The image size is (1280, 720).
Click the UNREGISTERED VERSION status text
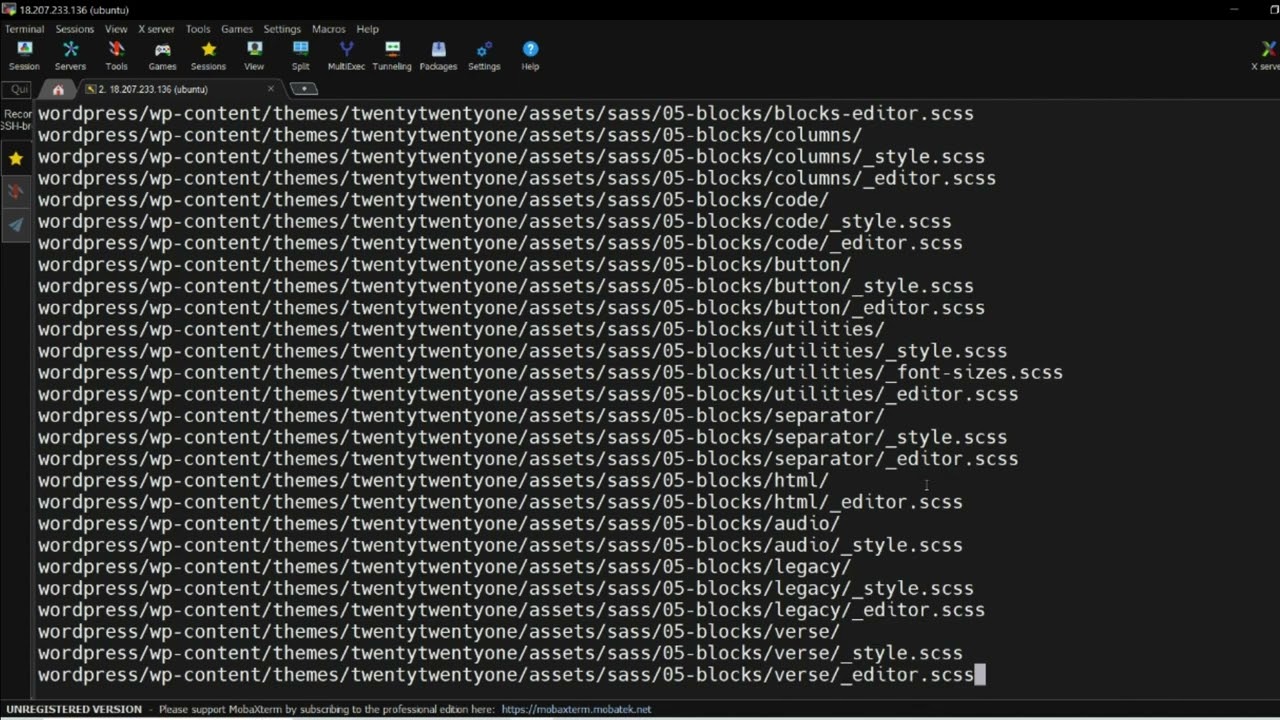click(74, 709)
